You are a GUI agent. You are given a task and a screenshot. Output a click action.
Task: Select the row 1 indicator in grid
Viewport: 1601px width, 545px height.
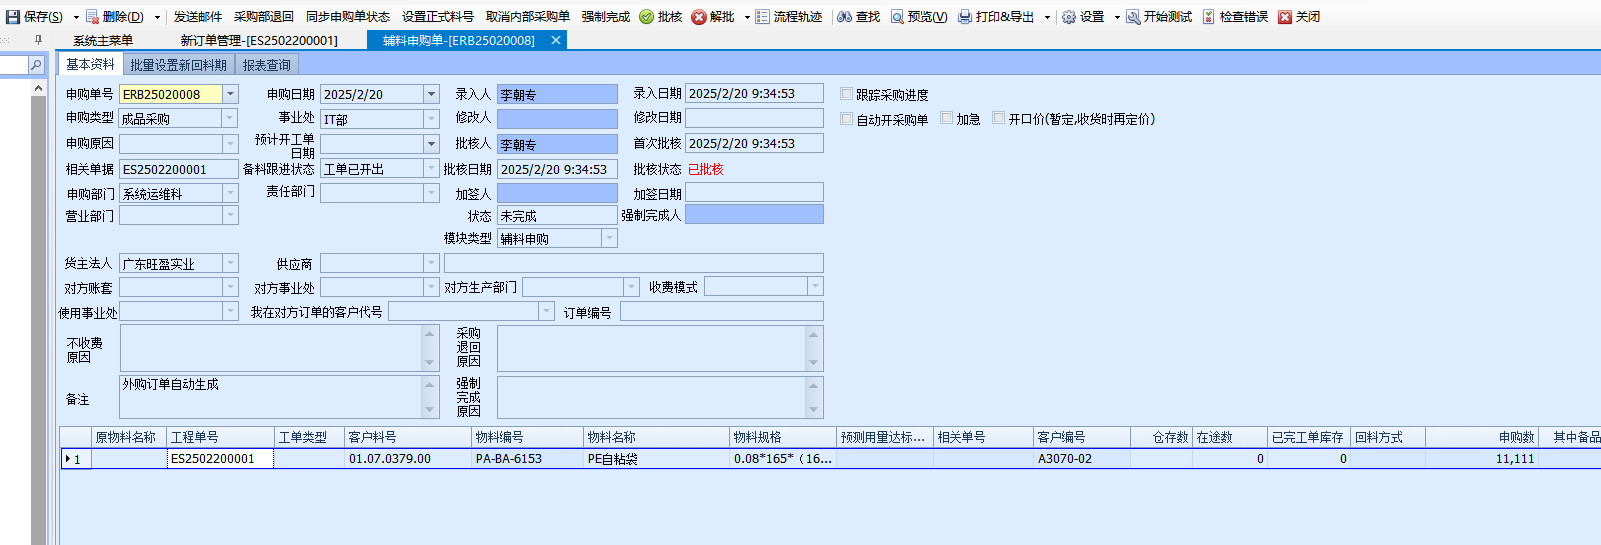[76, 459]
